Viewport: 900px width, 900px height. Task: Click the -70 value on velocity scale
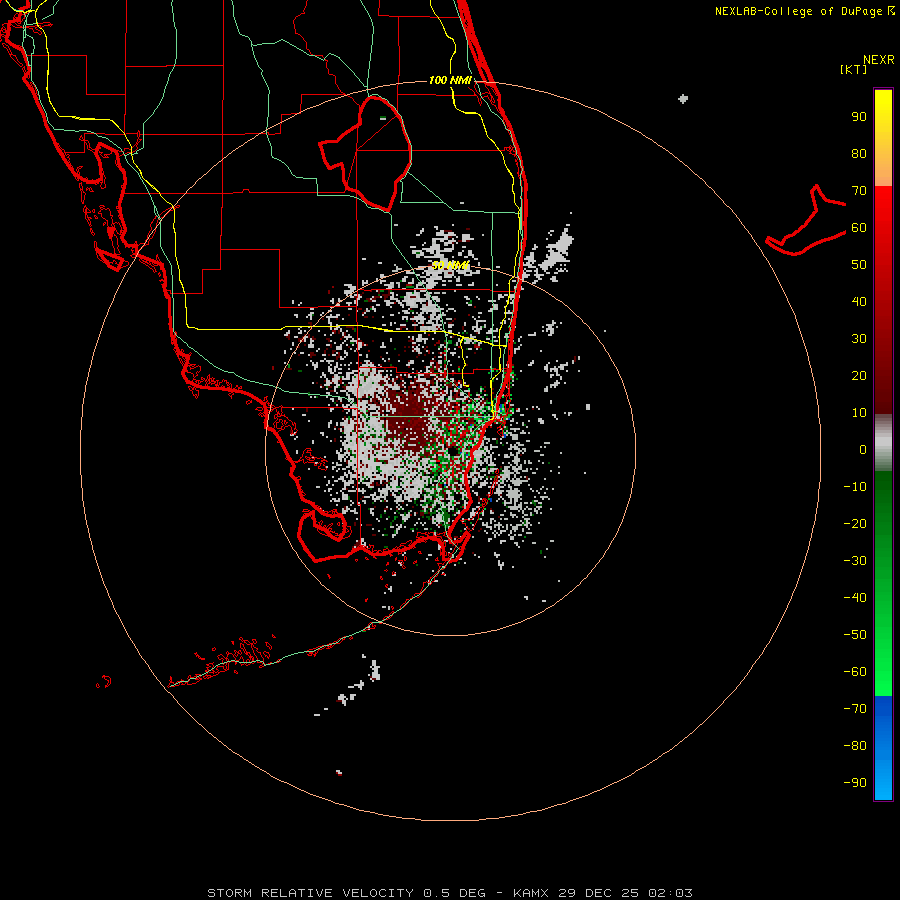coord(855,709)
